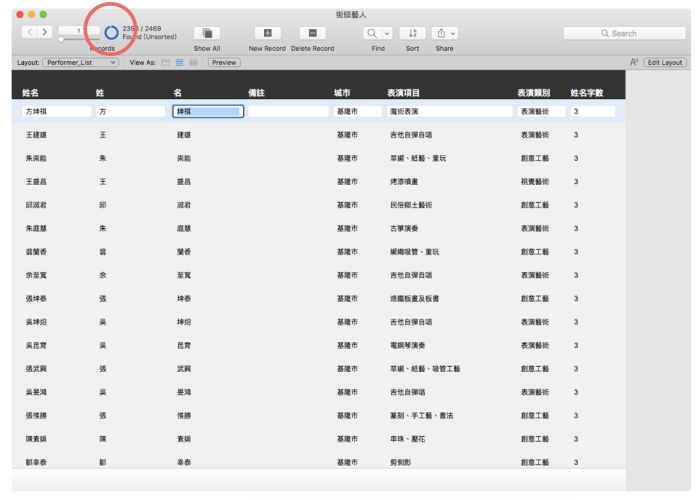Viewport: 699px width, 500px height.
Task: Switch to List view
Action: (x=179, y=62)
